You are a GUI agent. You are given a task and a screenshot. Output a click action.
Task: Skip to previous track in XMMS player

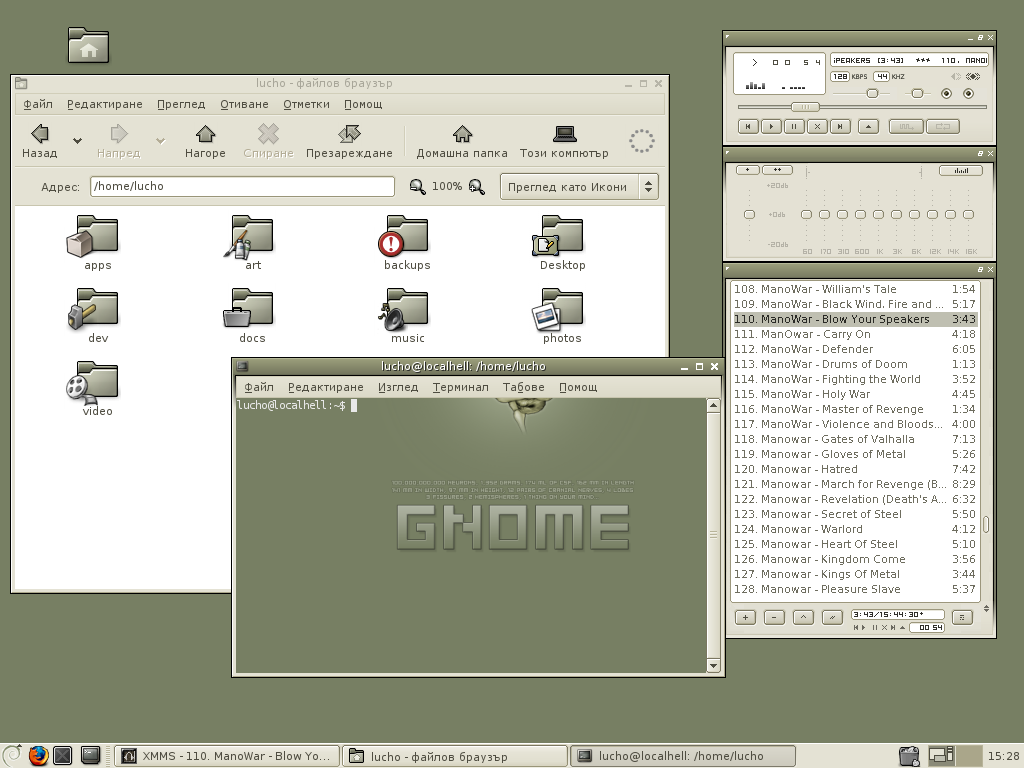click(x=748, y=127)
